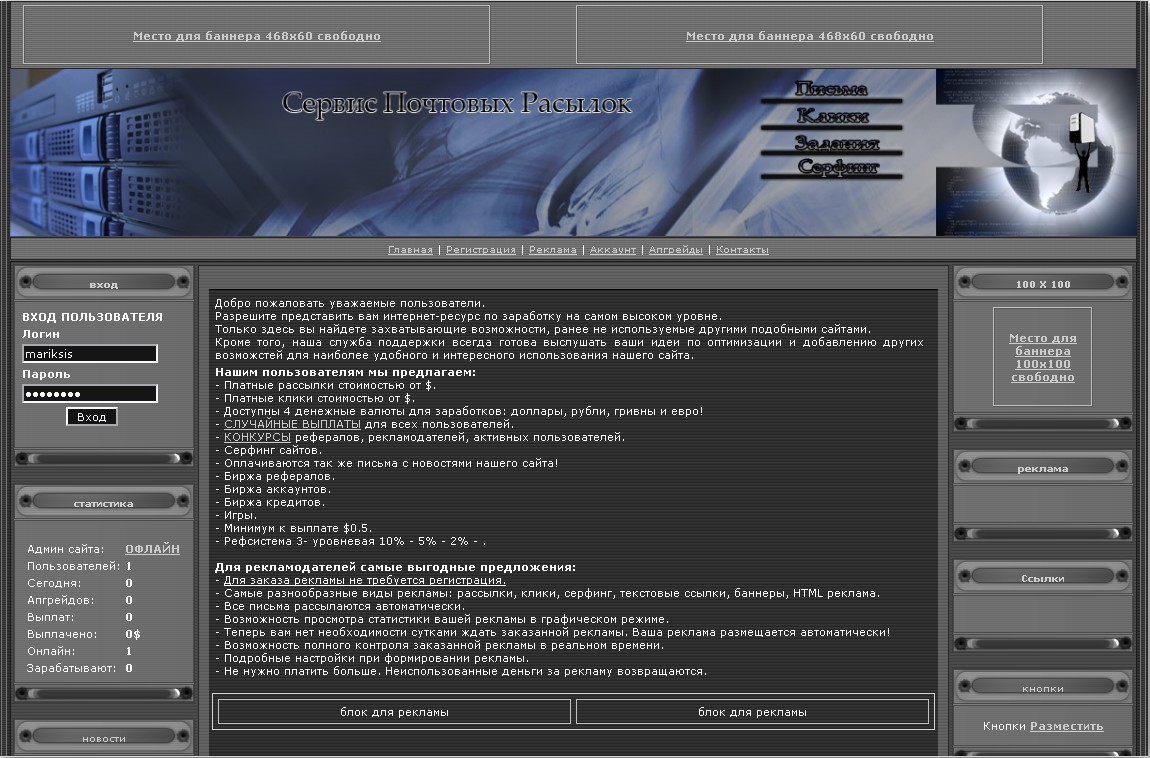The width and height of the screenshot is (1150, 758).
Task: Follow the КОНКУРСЫ link
Action: [257, 437]
